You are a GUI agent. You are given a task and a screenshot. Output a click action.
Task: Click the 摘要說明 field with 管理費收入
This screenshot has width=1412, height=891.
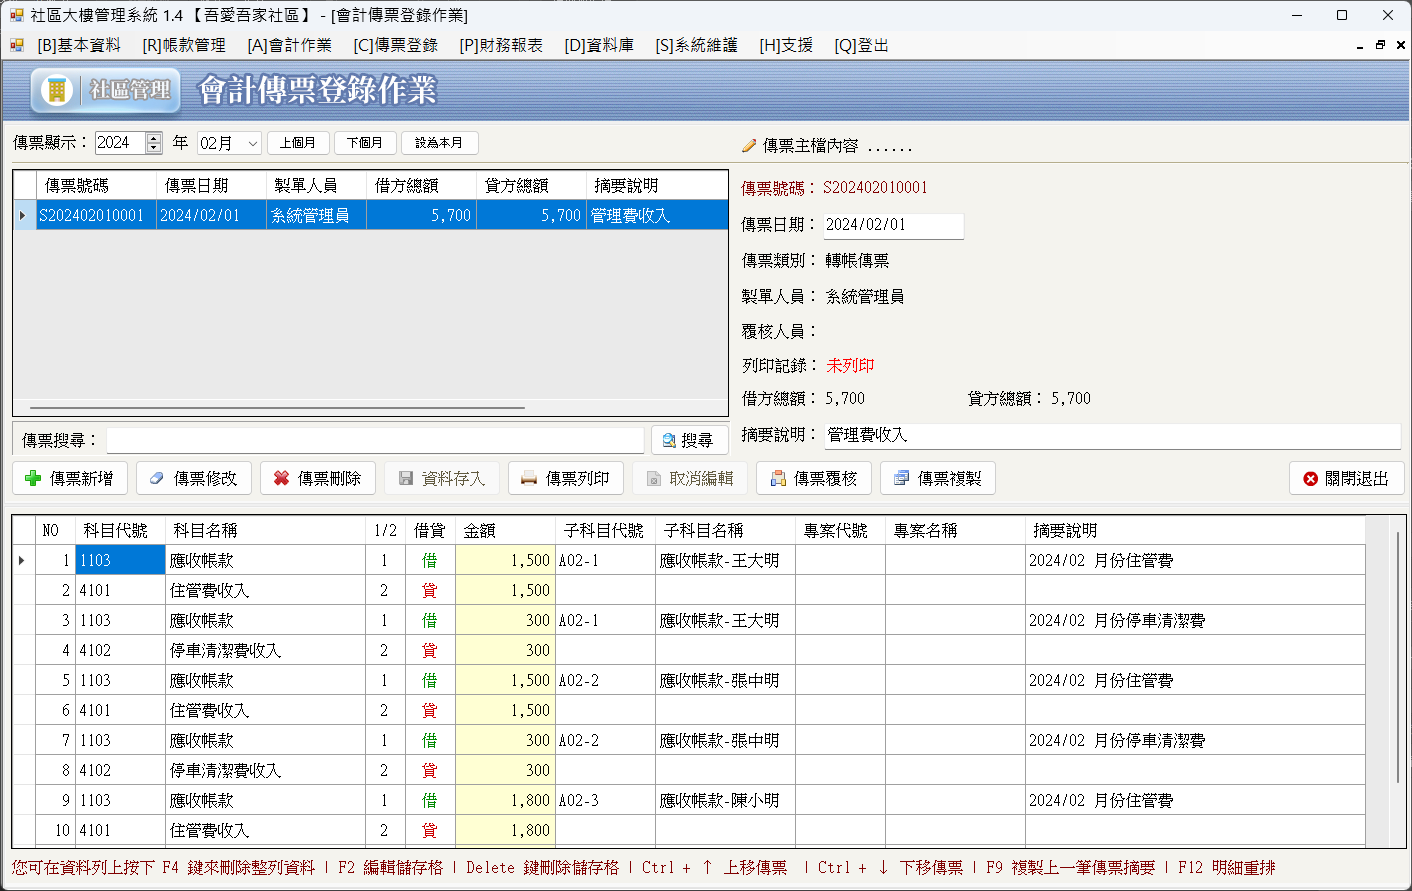click(x=1112, y=435)
